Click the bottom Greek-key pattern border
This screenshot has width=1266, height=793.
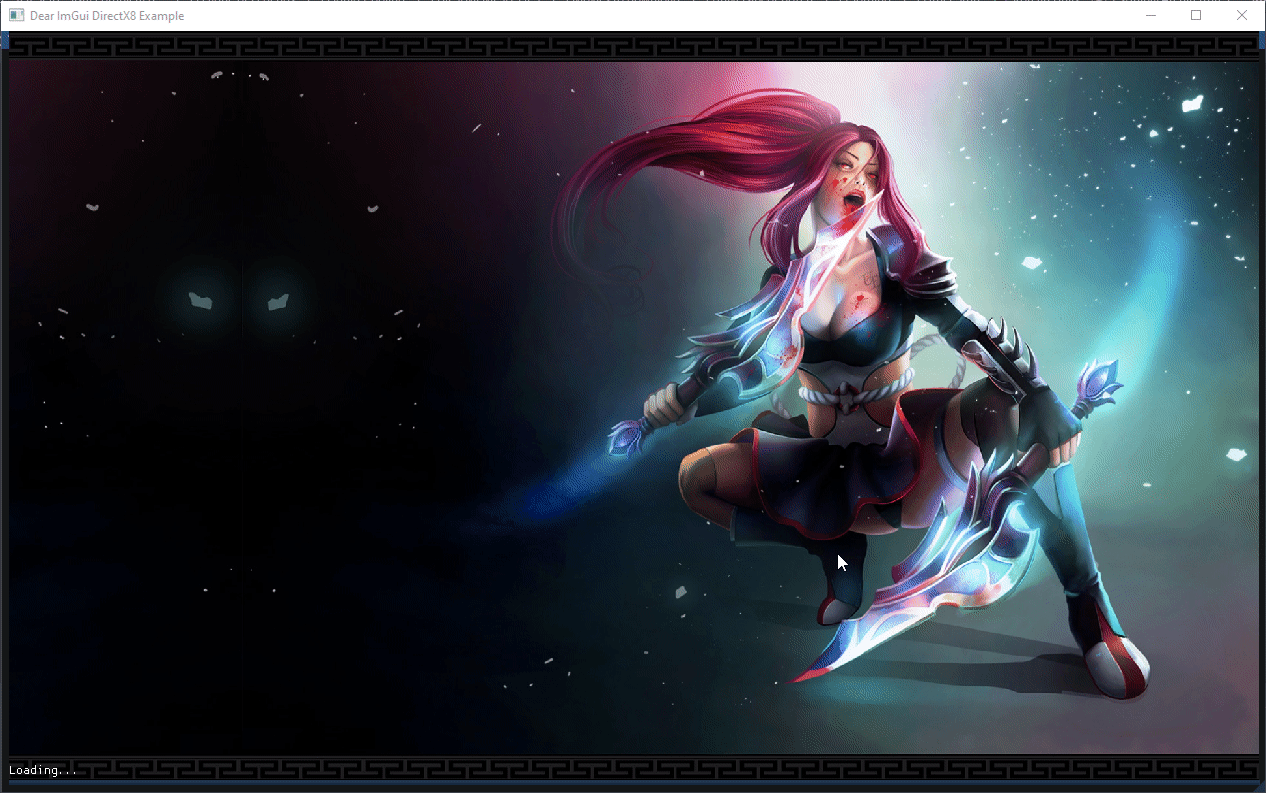[660, 769]
